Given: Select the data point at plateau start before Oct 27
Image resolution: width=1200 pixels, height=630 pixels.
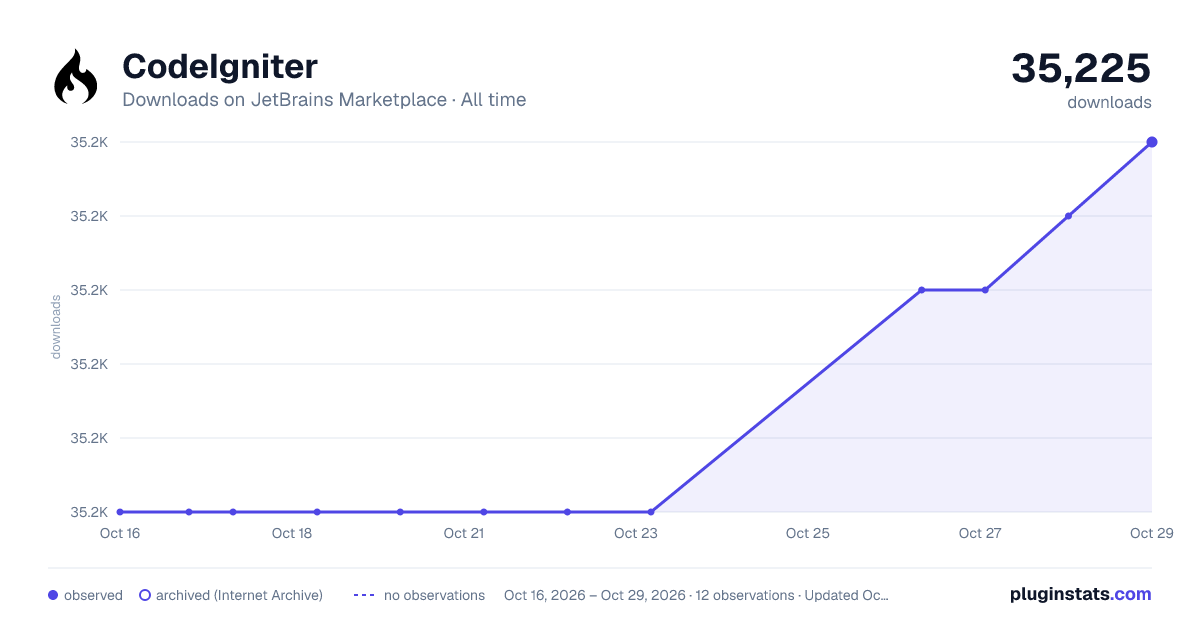Looking at the screenshot, I should coord(922,290).
